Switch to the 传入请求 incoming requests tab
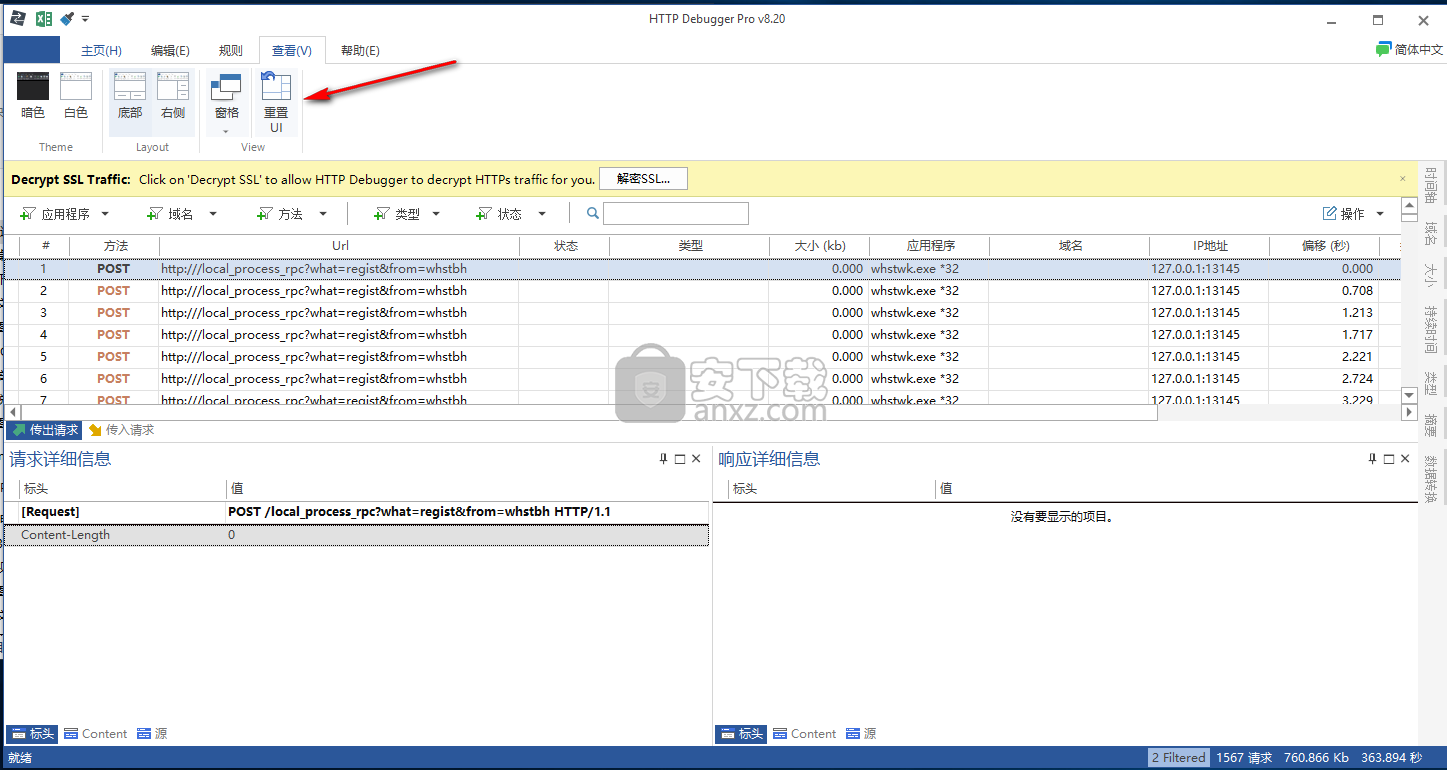Screen dimensions: 1447x770 tap(121, 430)
